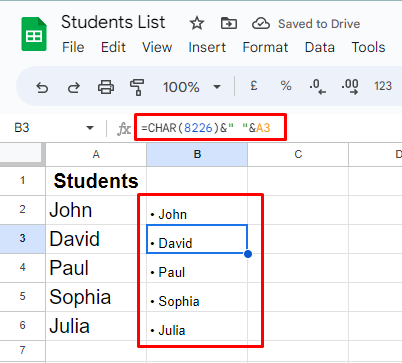
Task: Expand the name box dropdown arrow
Action: point(90,128)
